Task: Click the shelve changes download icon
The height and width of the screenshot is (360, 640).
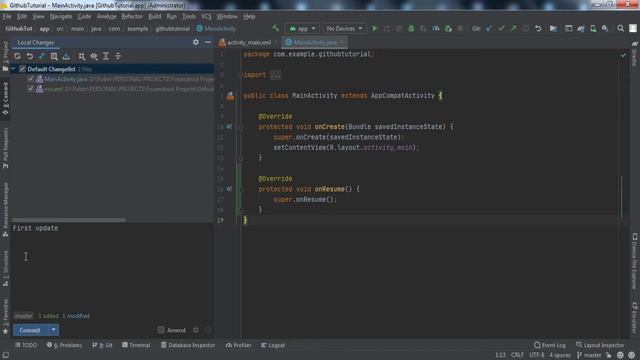Action: pos(66,56)
